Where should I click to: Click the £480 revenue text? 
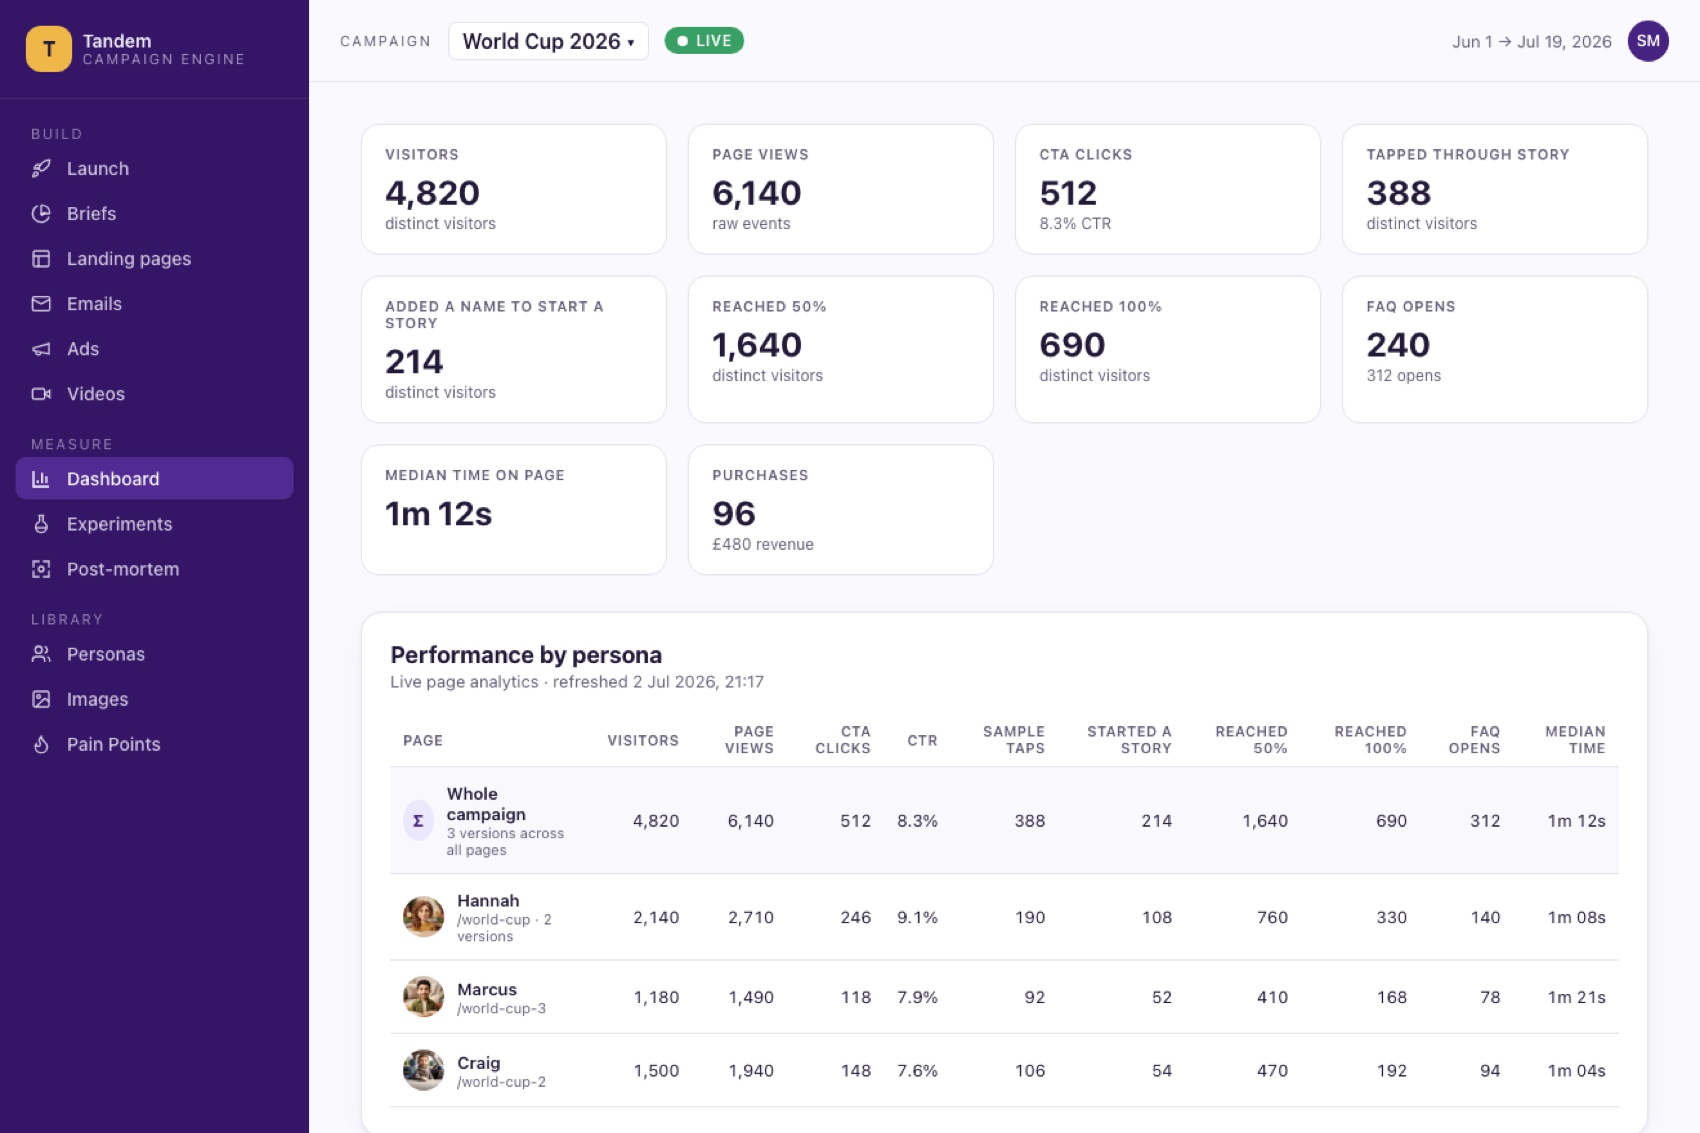point(763,545)
